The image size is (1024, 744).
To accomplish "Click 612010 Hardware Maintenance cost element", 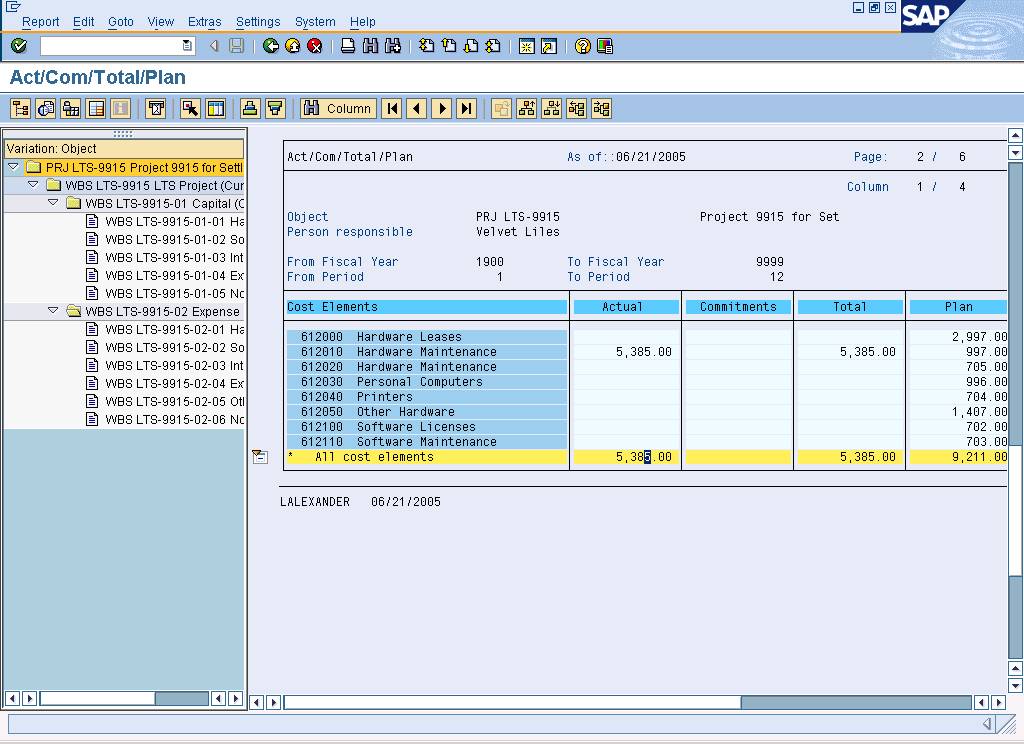I will pyautogui.click(x=426, y=351).
